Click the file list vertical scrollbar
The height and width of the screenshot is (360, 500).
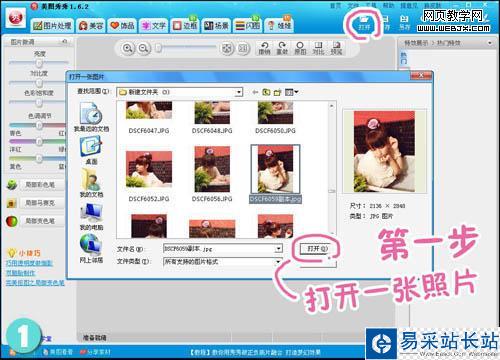331,169
